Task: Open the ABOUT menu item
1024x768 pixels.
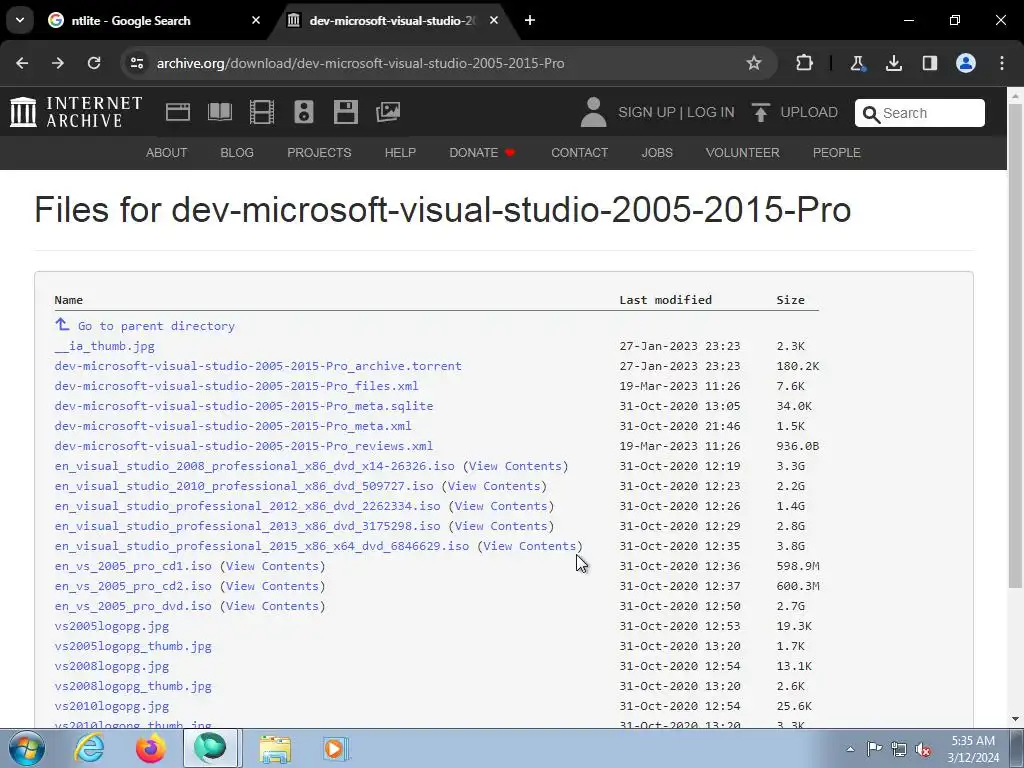Action: click(167, 152)
